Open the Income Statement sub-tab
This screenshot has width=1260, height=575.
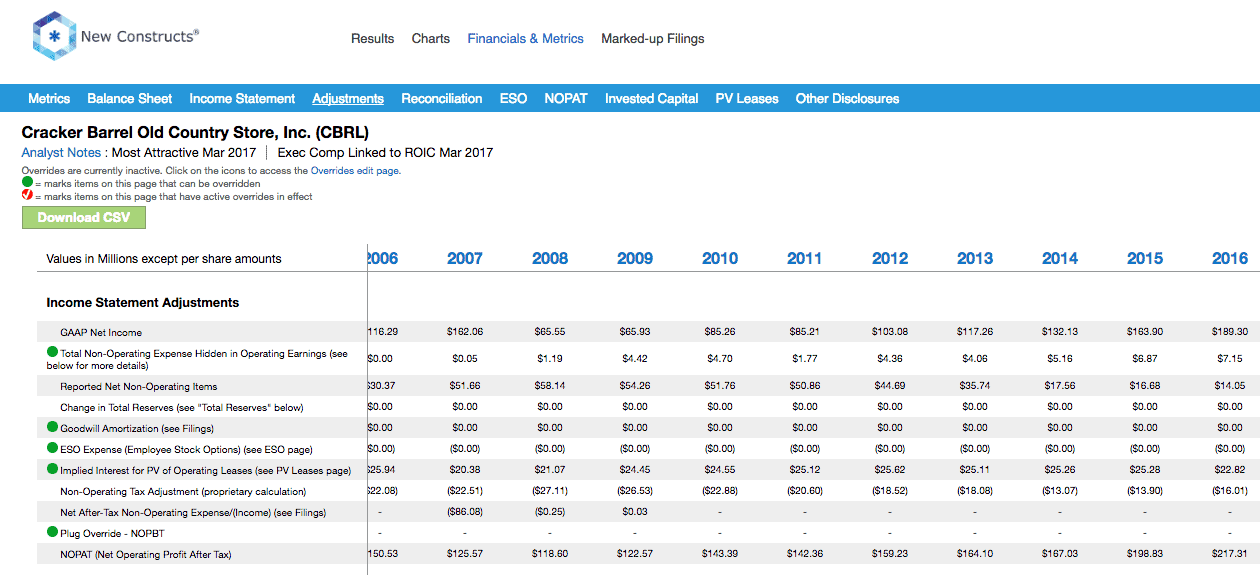pyautogui.click(x=242, y=98)
